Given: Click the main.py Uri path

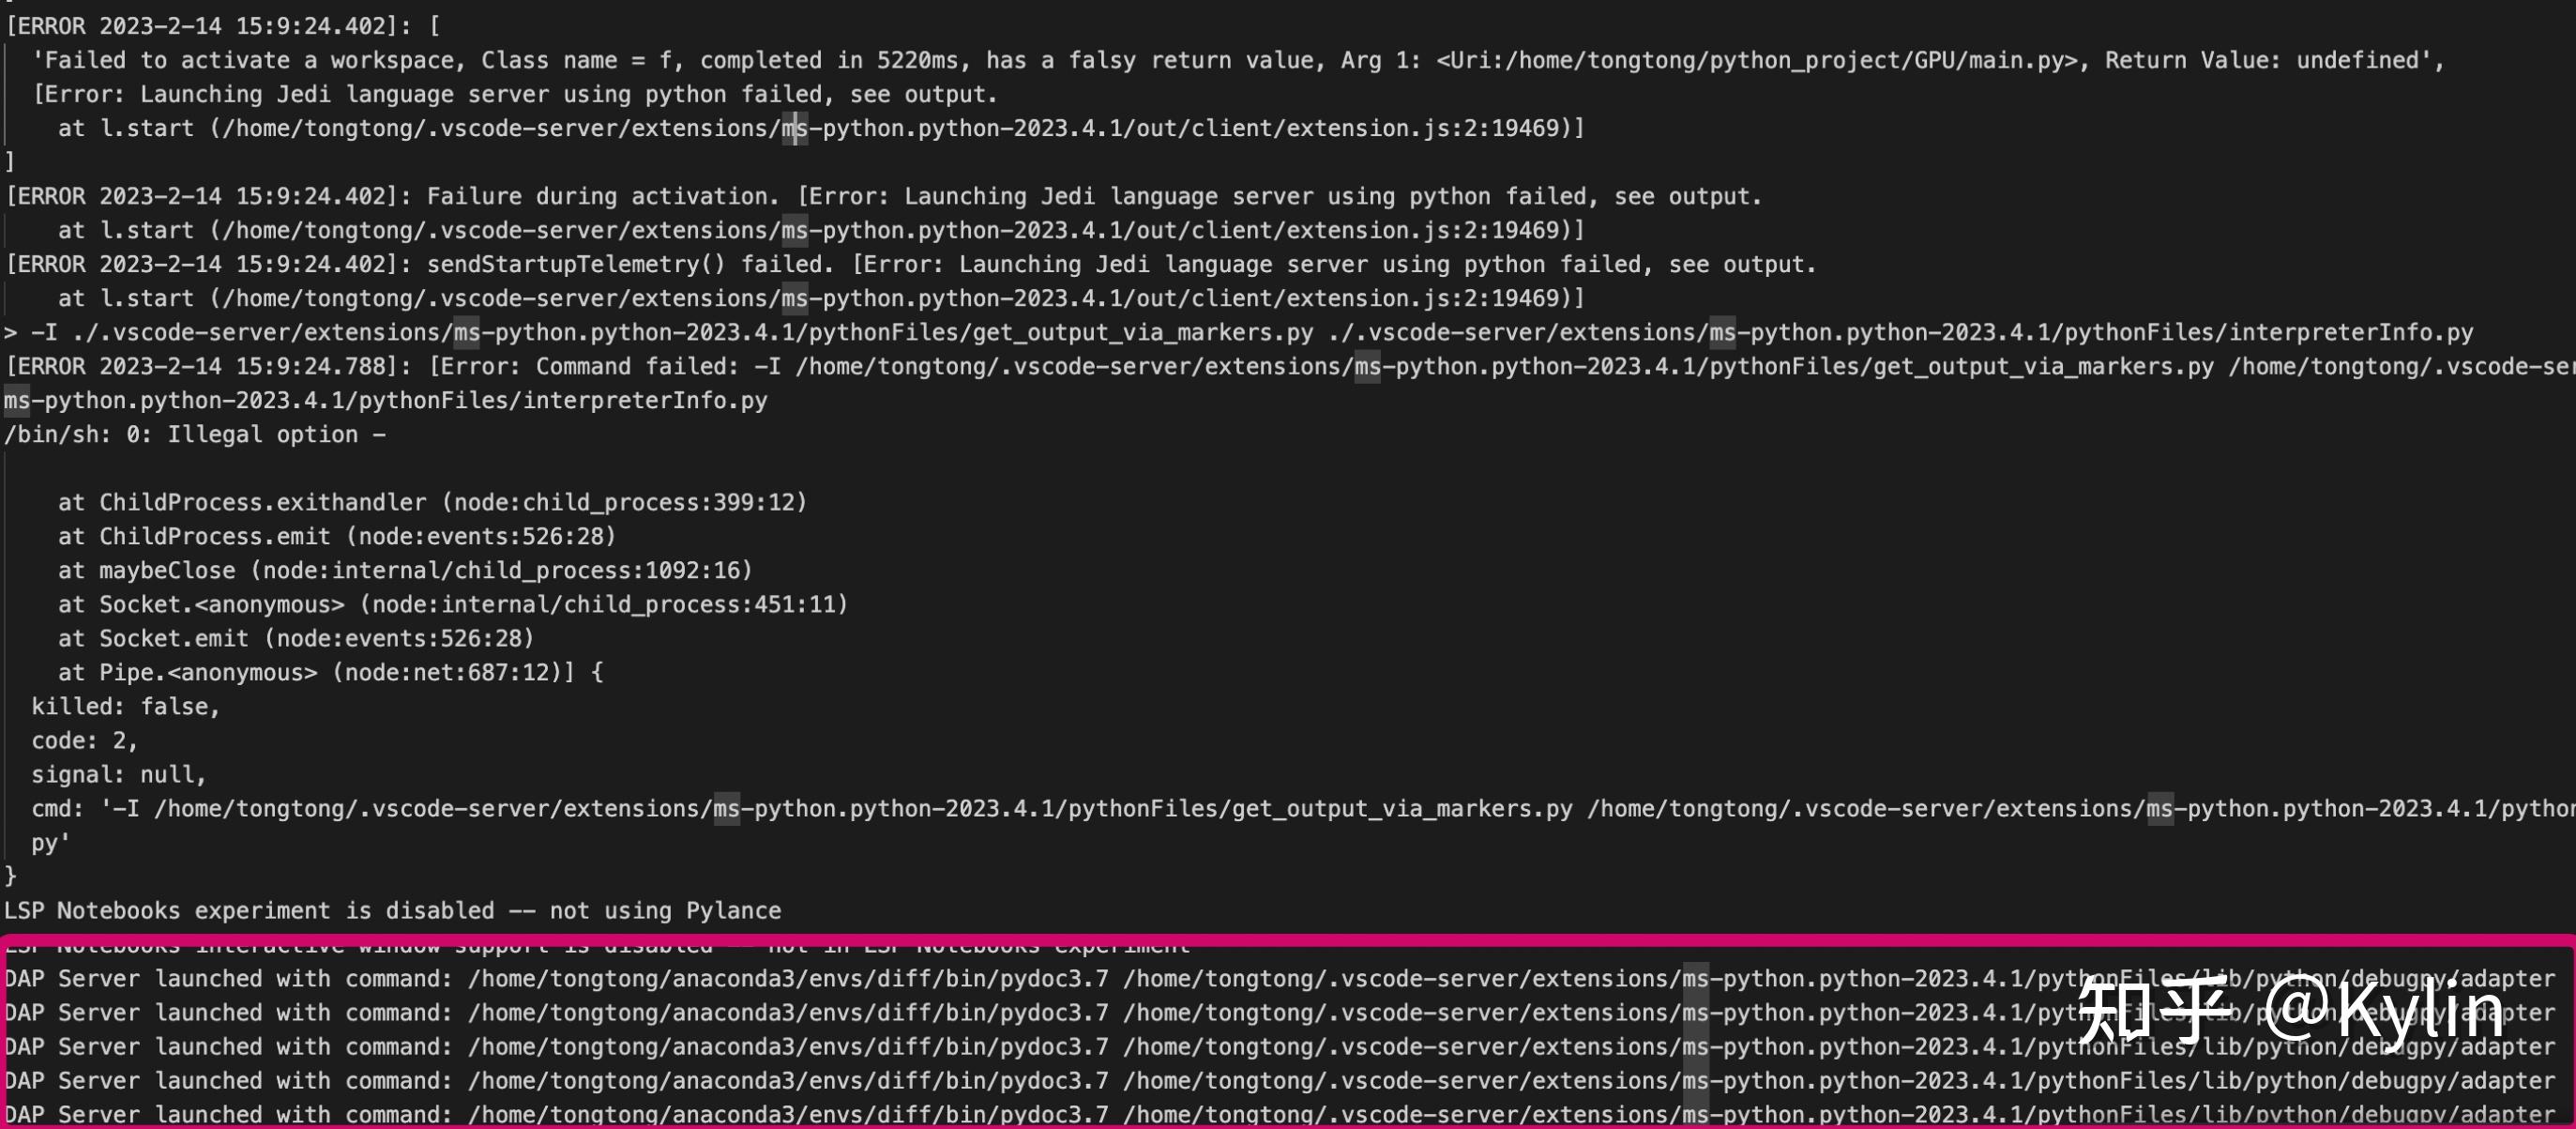Looking at the screenshot, I should (1758, 60).
